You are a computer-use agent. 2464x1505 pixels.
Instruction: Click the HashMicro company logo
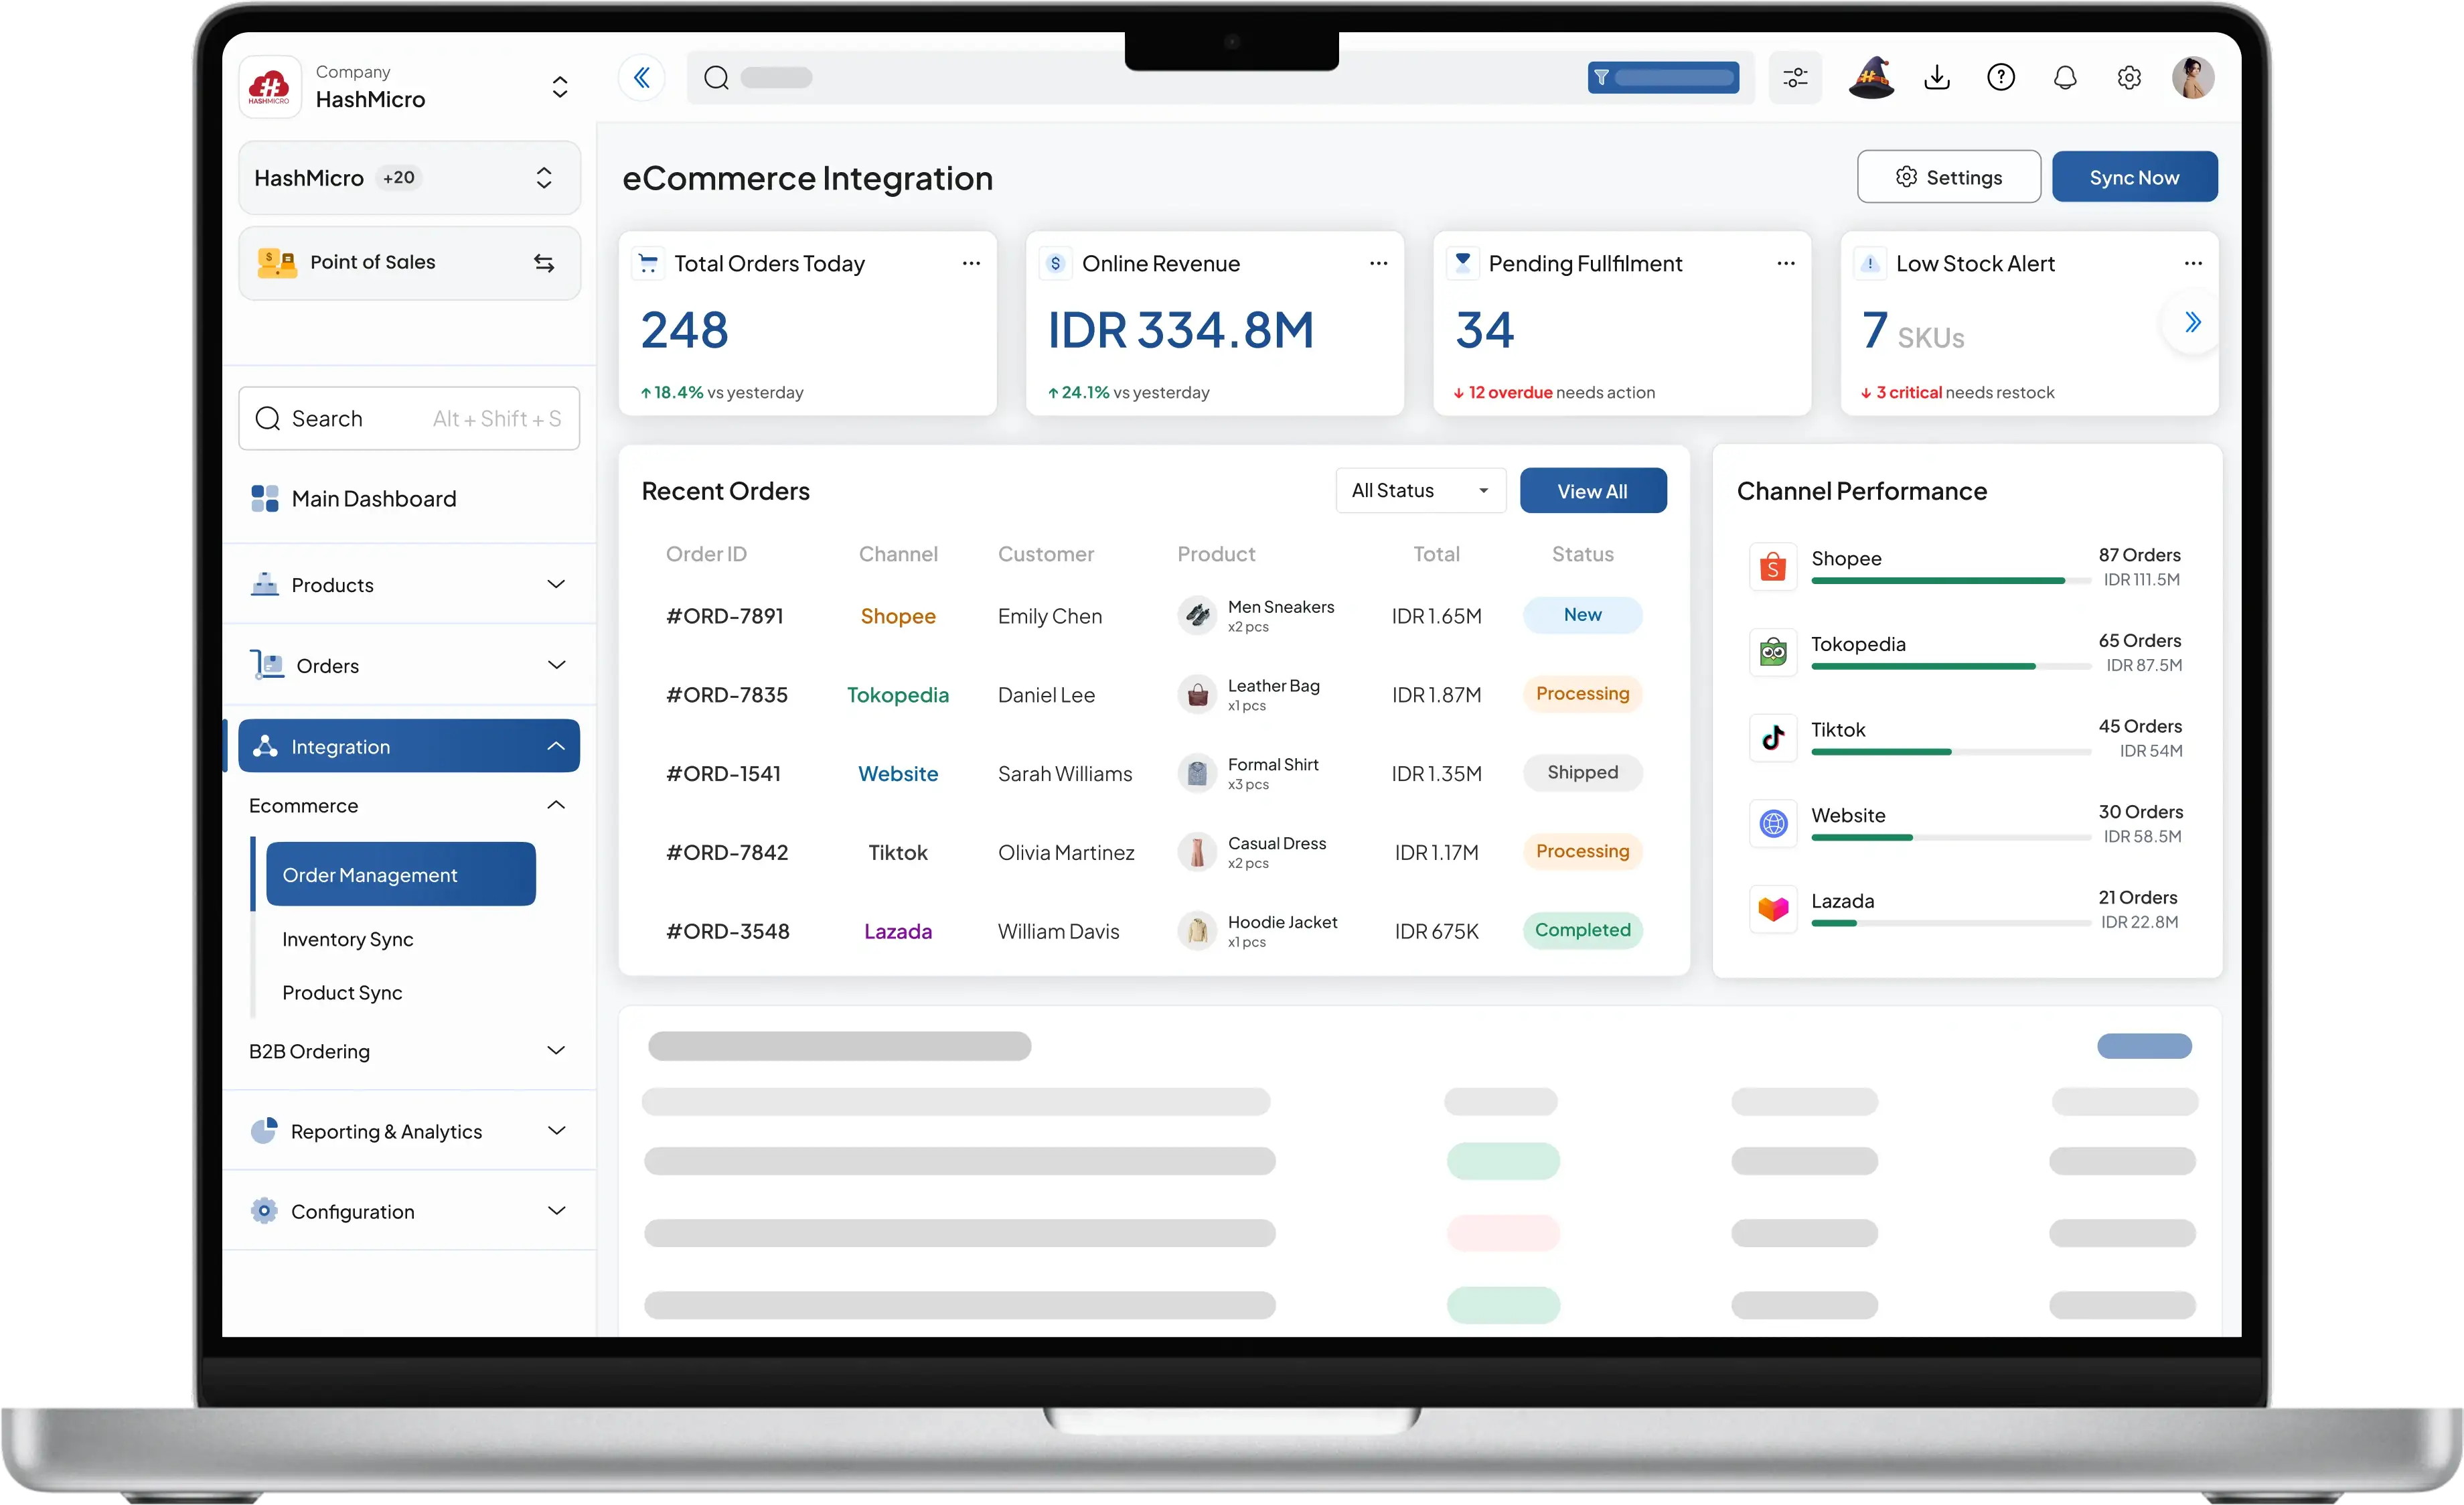pyautogui.click(x=269, y=87)
